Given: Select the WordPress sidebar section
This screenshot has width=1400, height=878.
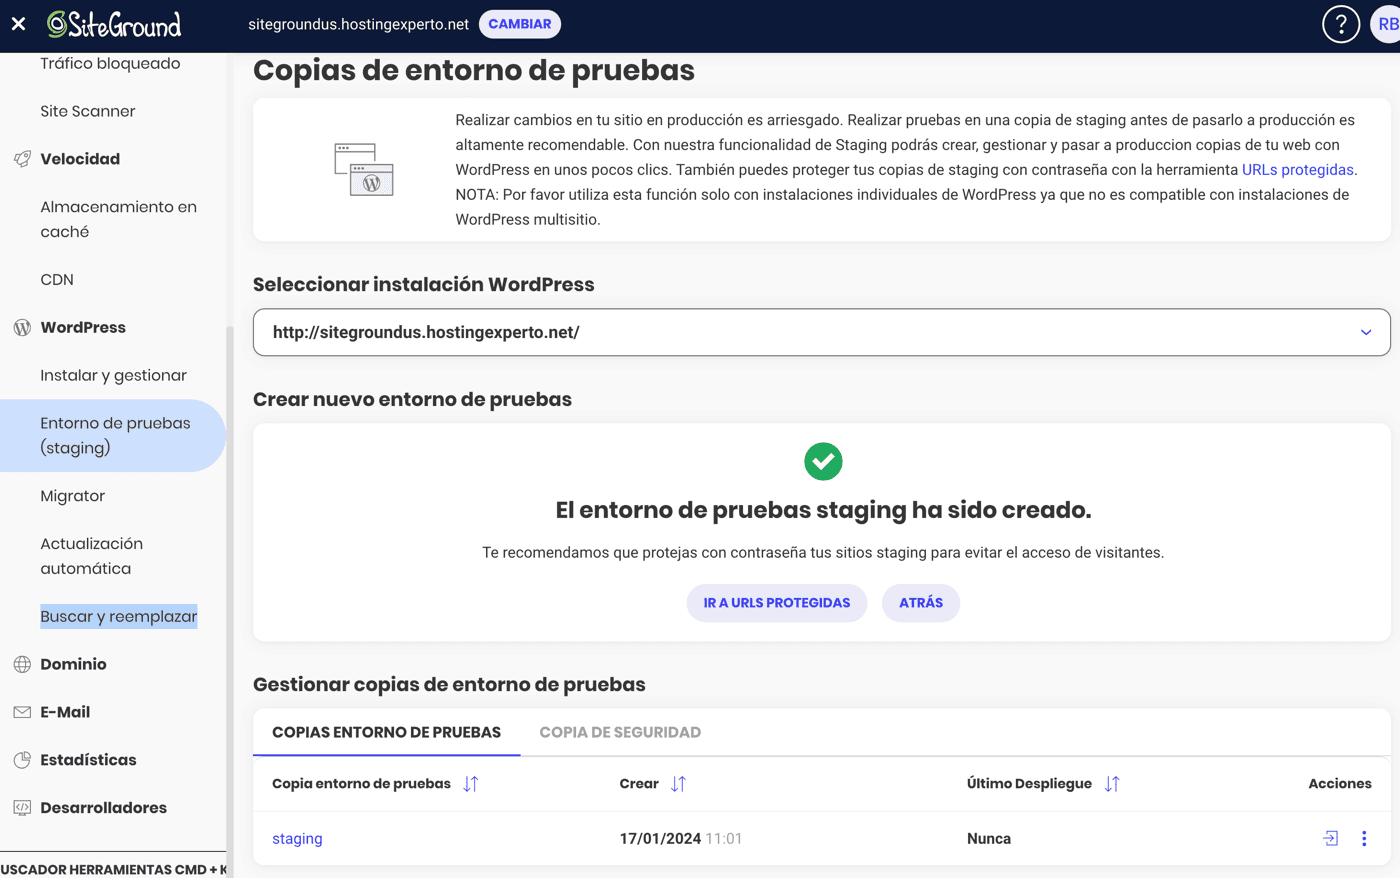Looking at the screenshot, I should tap(83, 328).
